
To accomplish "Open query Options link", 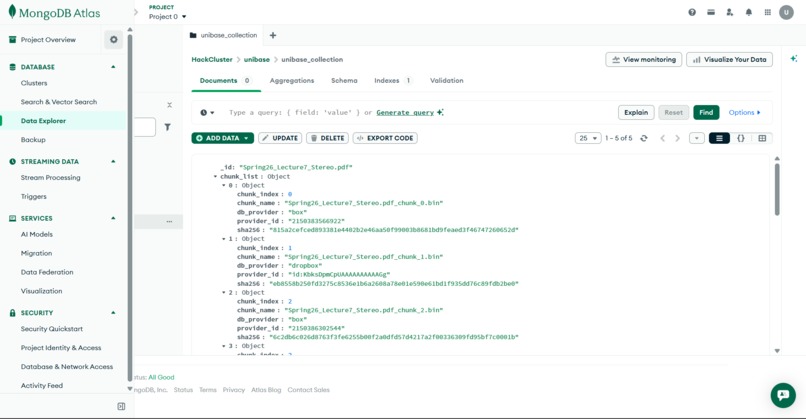I will pyautogui.click(x=744, y=113).
